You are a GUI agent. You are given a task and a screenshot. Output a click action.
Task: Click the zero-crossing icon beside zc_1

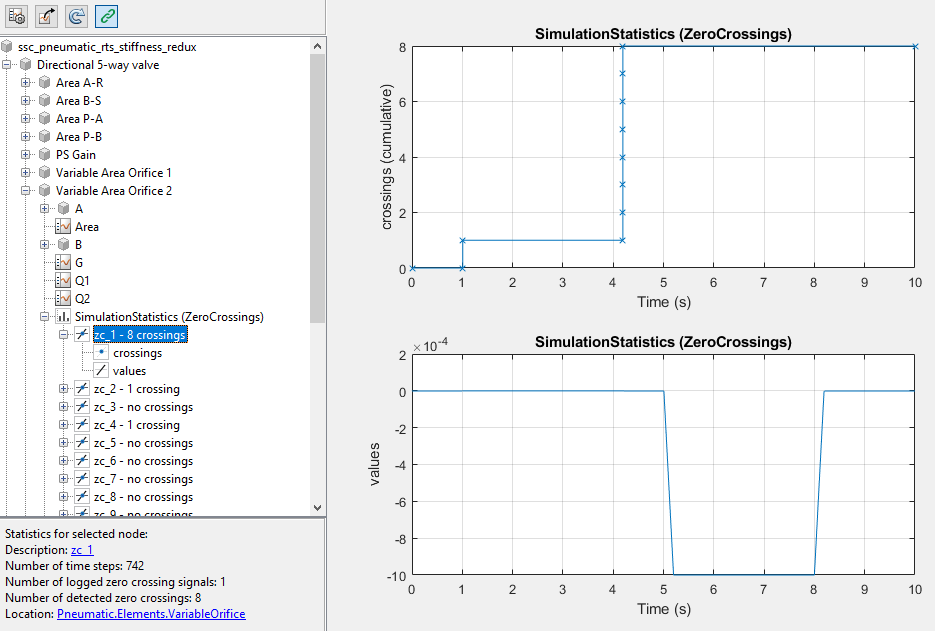(82, 335)
